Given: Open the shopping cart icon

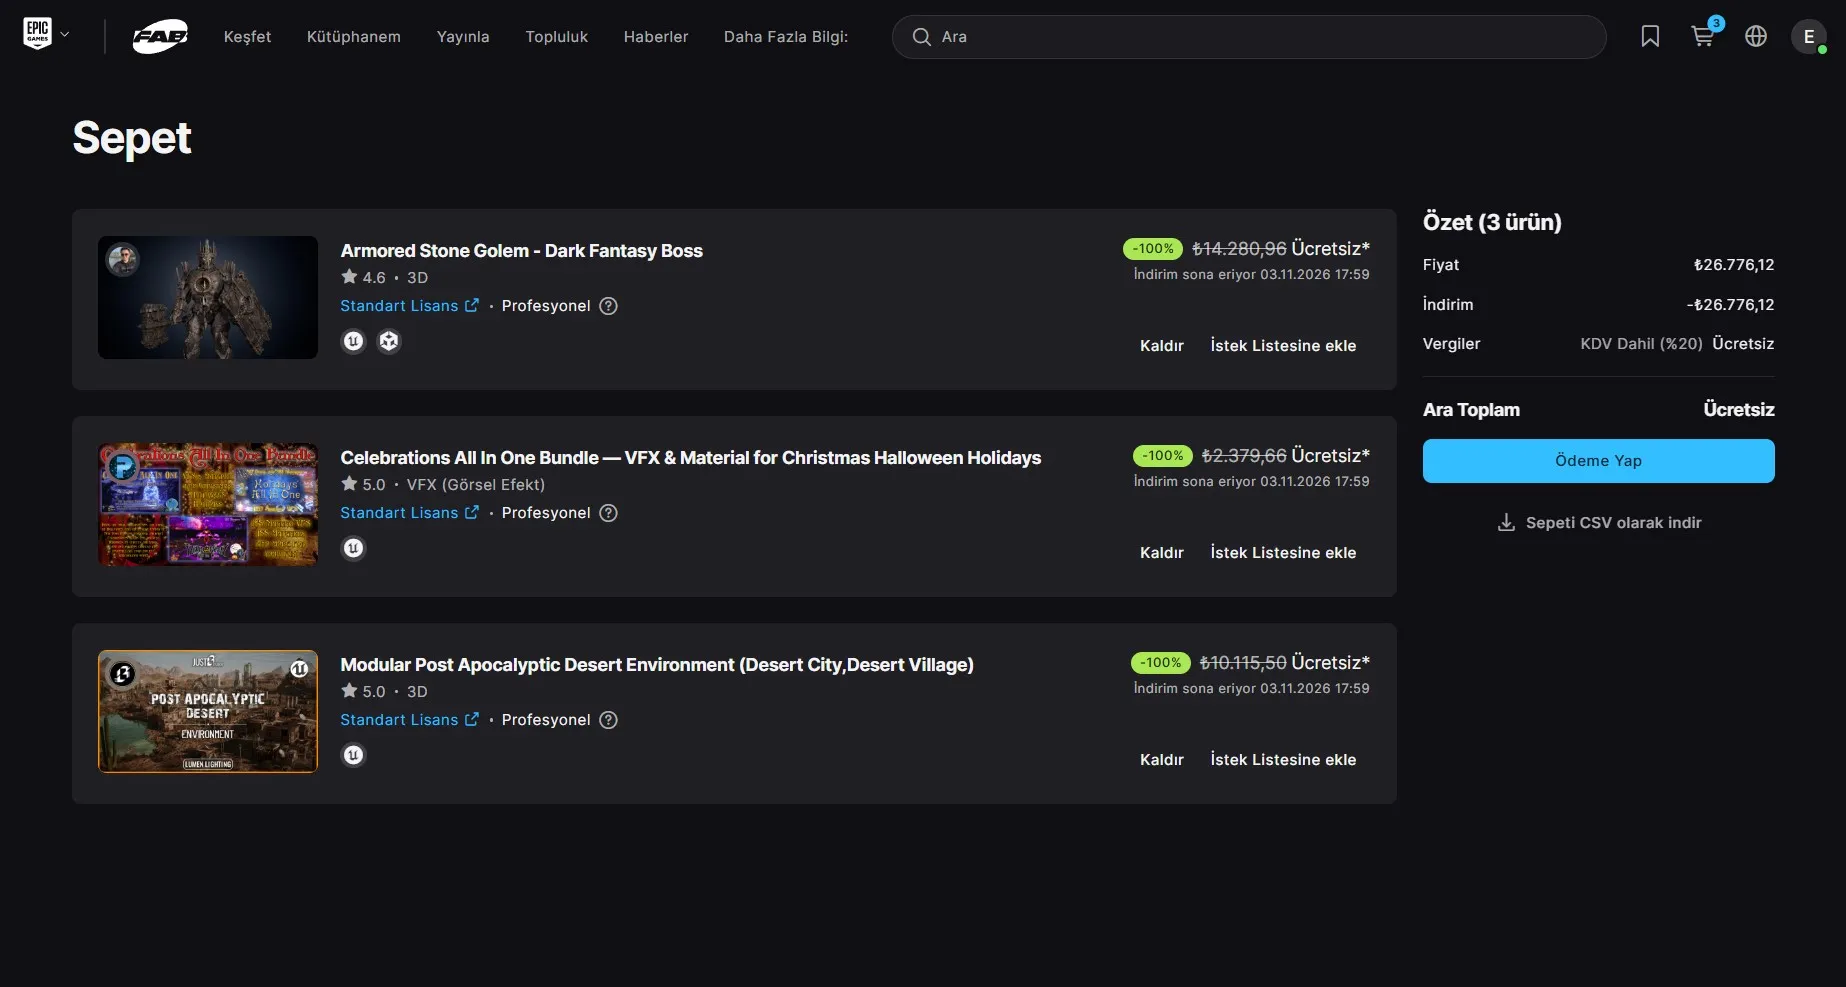Looking at the screenshot, I should 1703,36.
